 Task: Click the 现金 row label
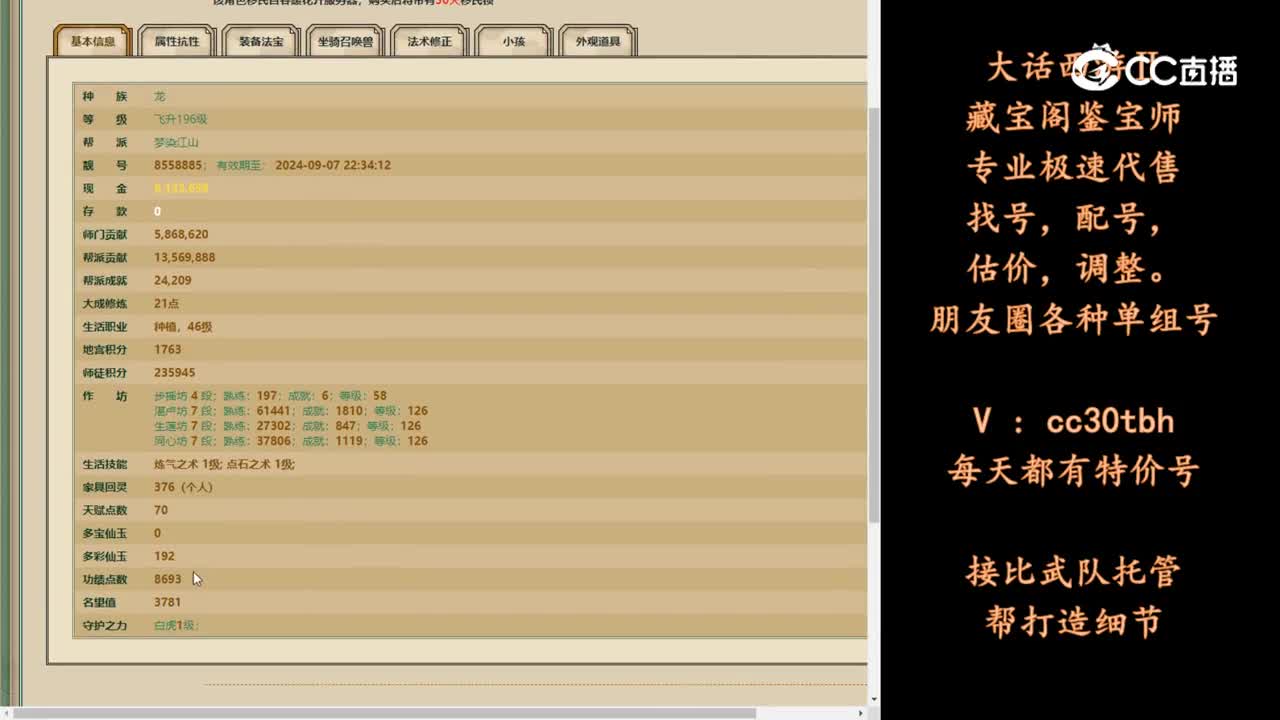(x=105, y=188)
